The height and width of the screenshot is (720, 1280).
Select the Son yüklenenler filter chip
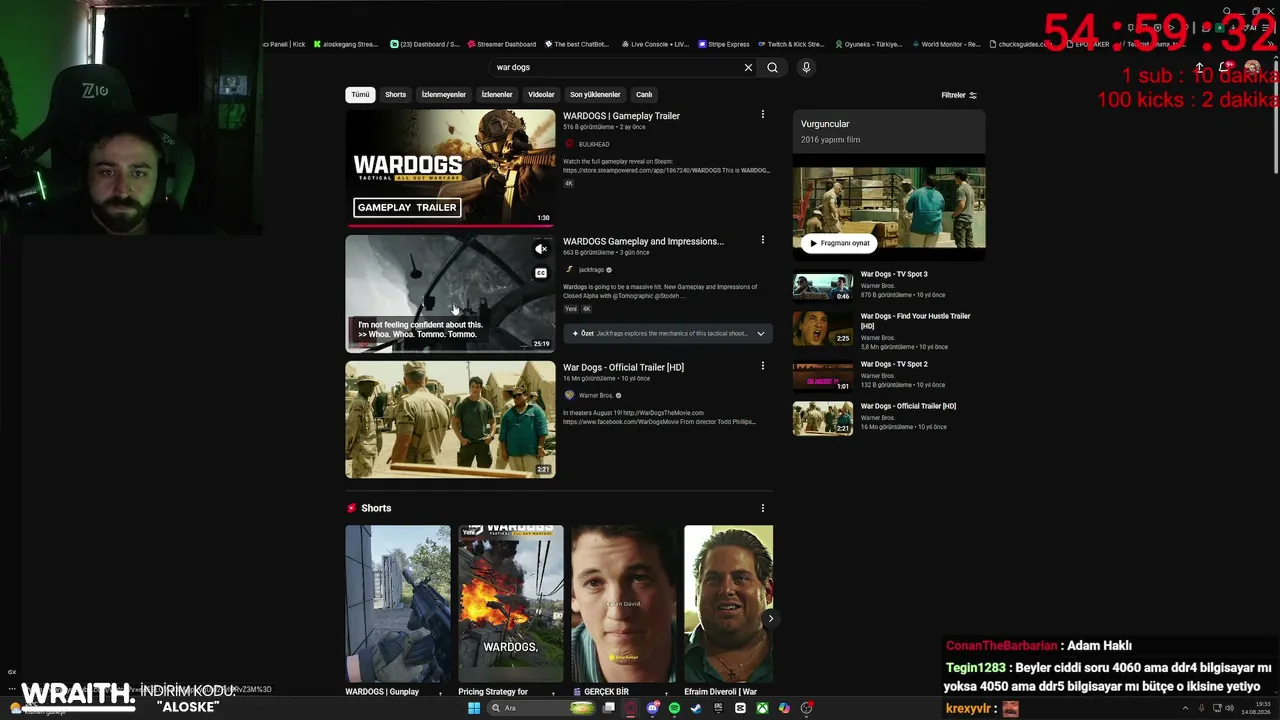595,95
